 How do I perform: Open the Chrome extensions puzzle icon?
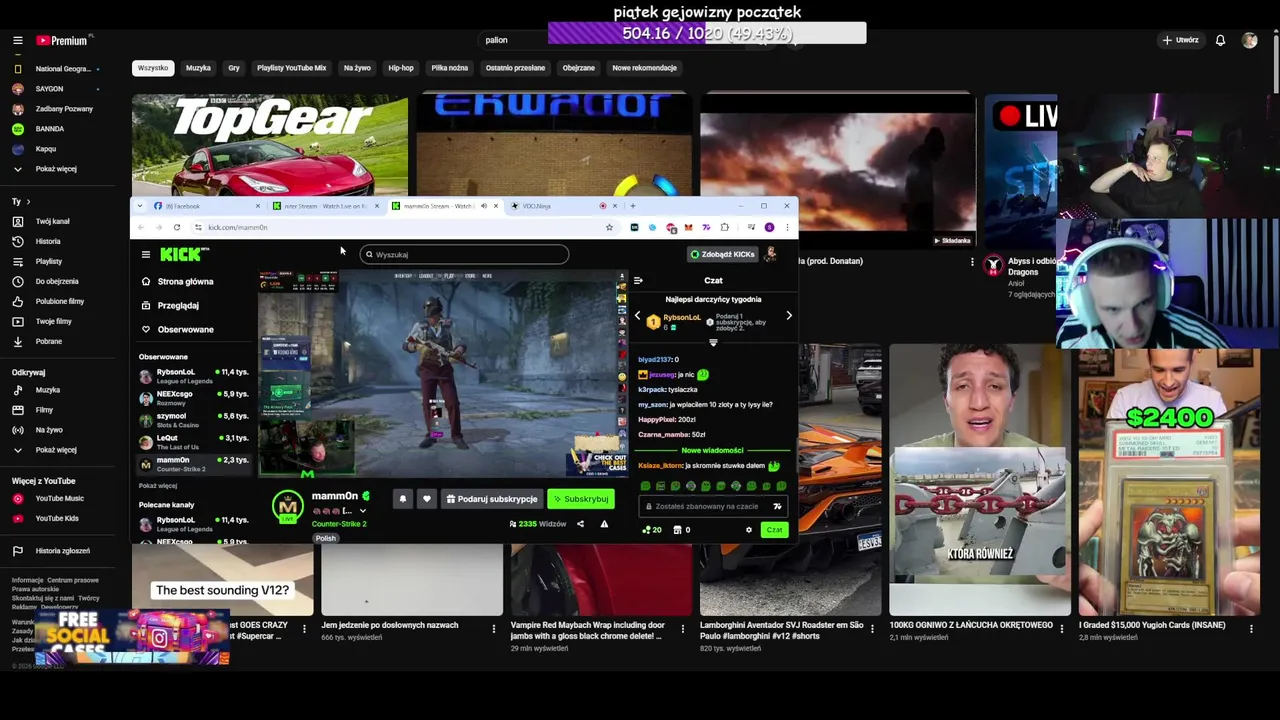coord(725,227)
